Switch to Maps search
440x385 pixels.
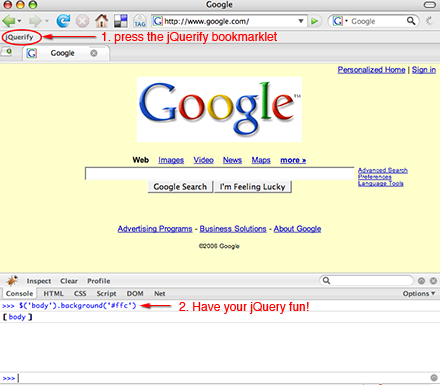[x=261, y=160]
